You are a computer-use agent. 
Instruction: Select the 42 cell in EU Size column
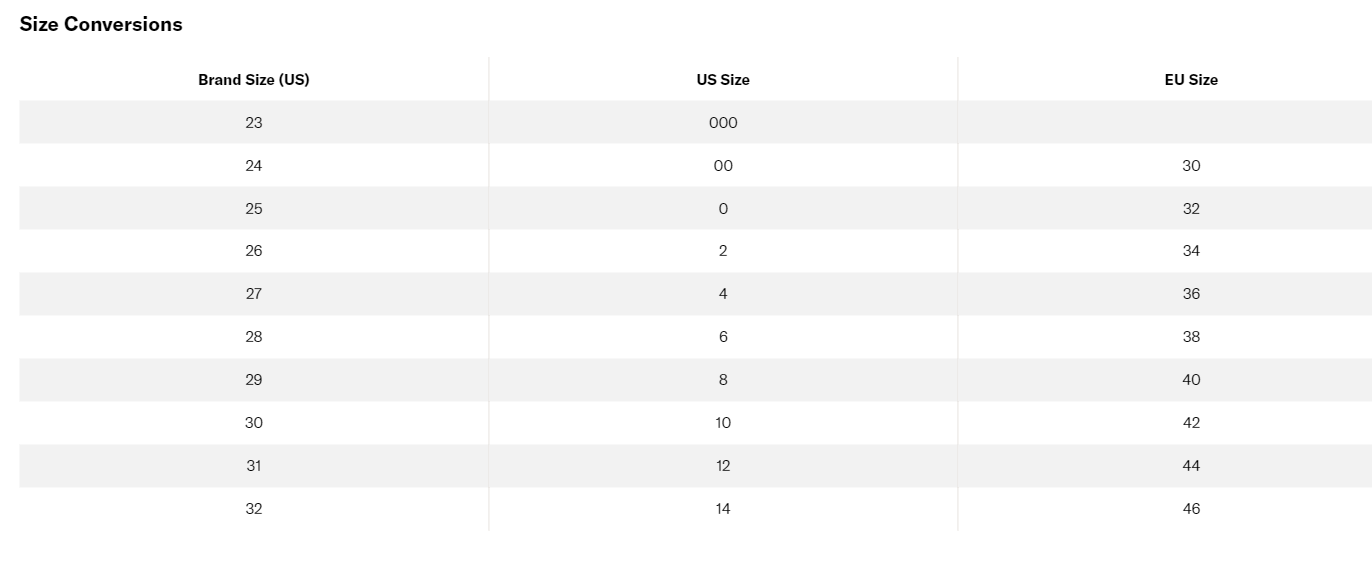[x=1191, y=423]
